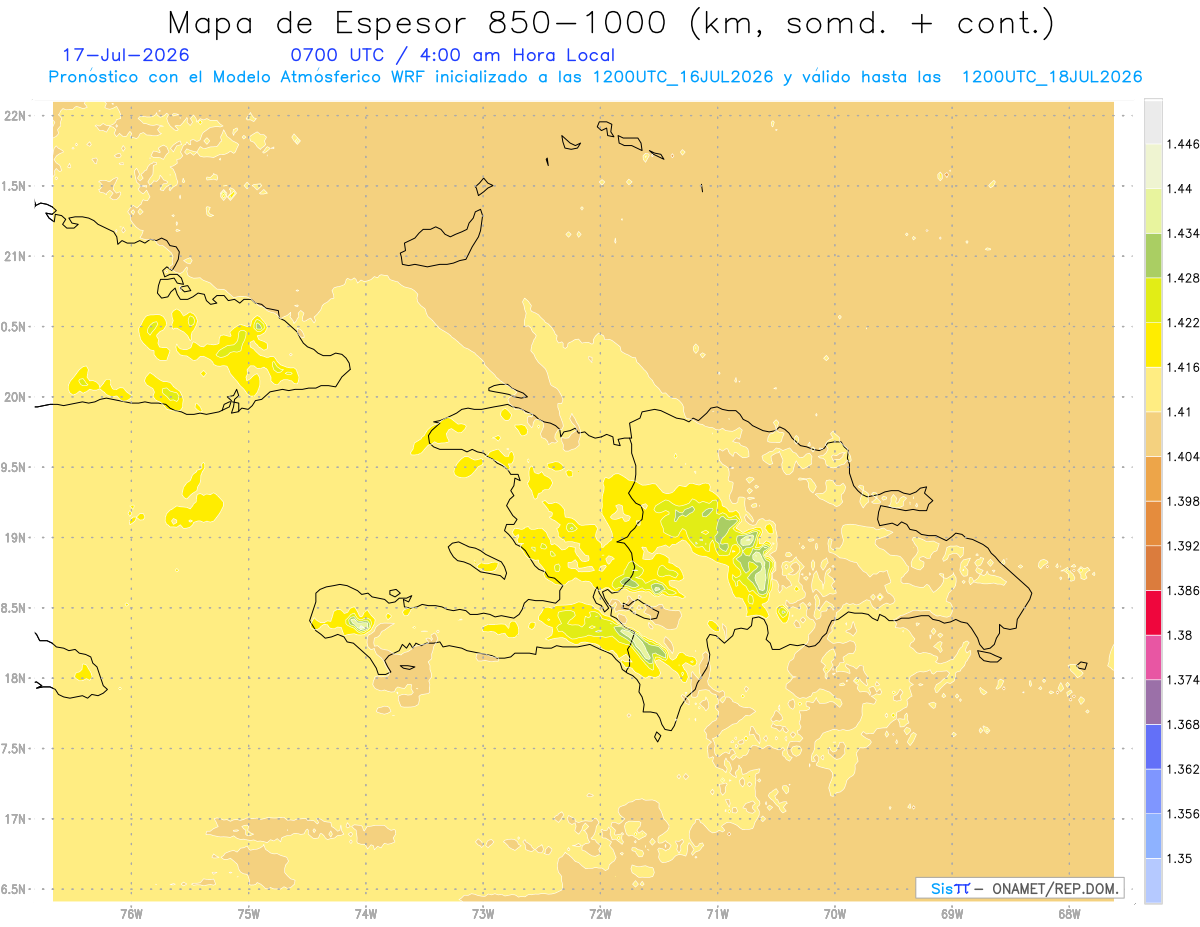Viewport: 1200px width, 927px height.
Task: Click the '71W' longitude label
Action: [x=717, y=913]
